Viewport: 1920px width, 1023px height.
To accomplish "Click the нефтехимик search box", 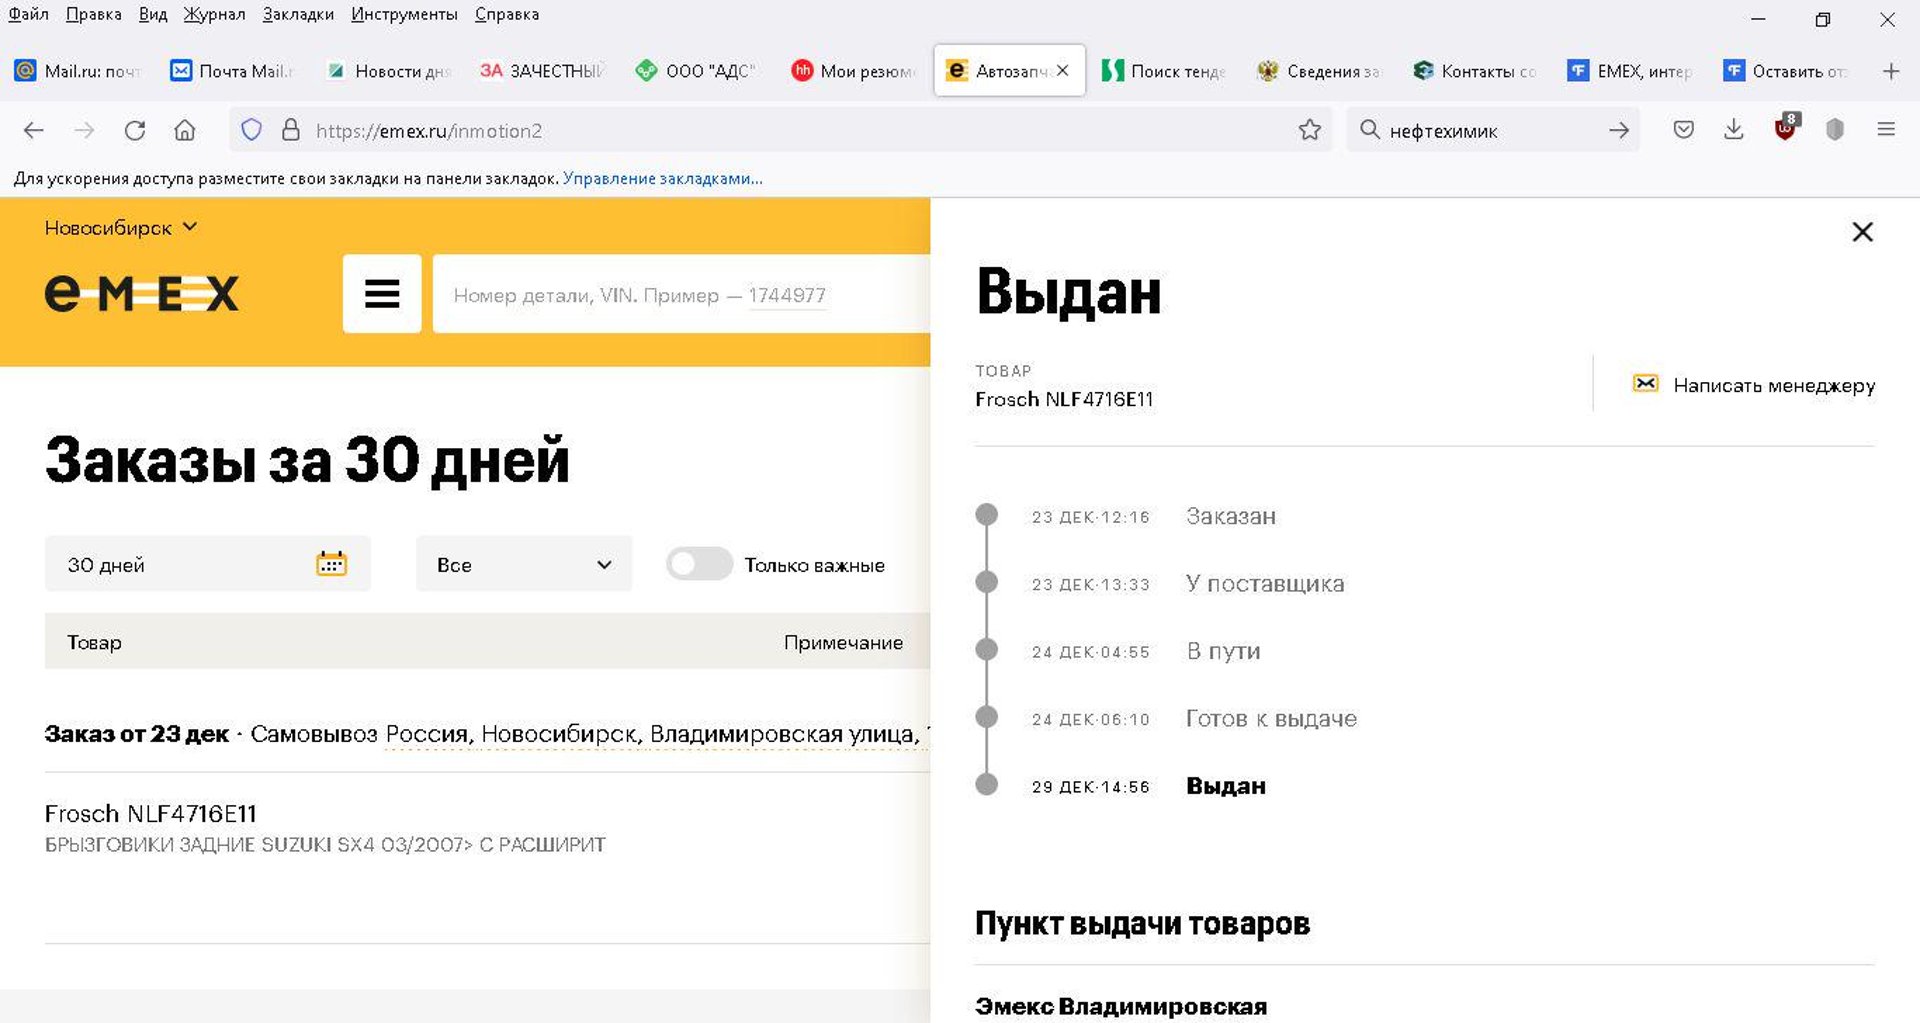I will pyautogui.click(x=1491, y=131).
